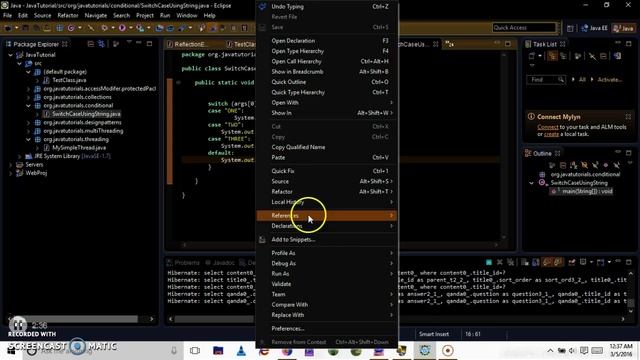640x360 pixels.
Task: Select MySimpleThread.java in Package Explorer
Action: (x=79, y=148)
